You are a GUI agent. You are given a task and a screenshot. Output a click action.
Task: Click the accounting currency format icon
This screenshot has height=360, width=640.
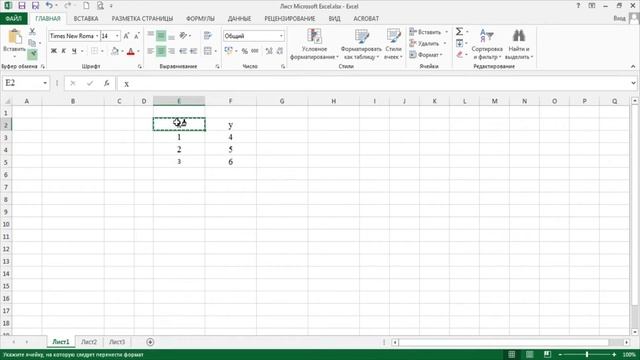point(228,51)
